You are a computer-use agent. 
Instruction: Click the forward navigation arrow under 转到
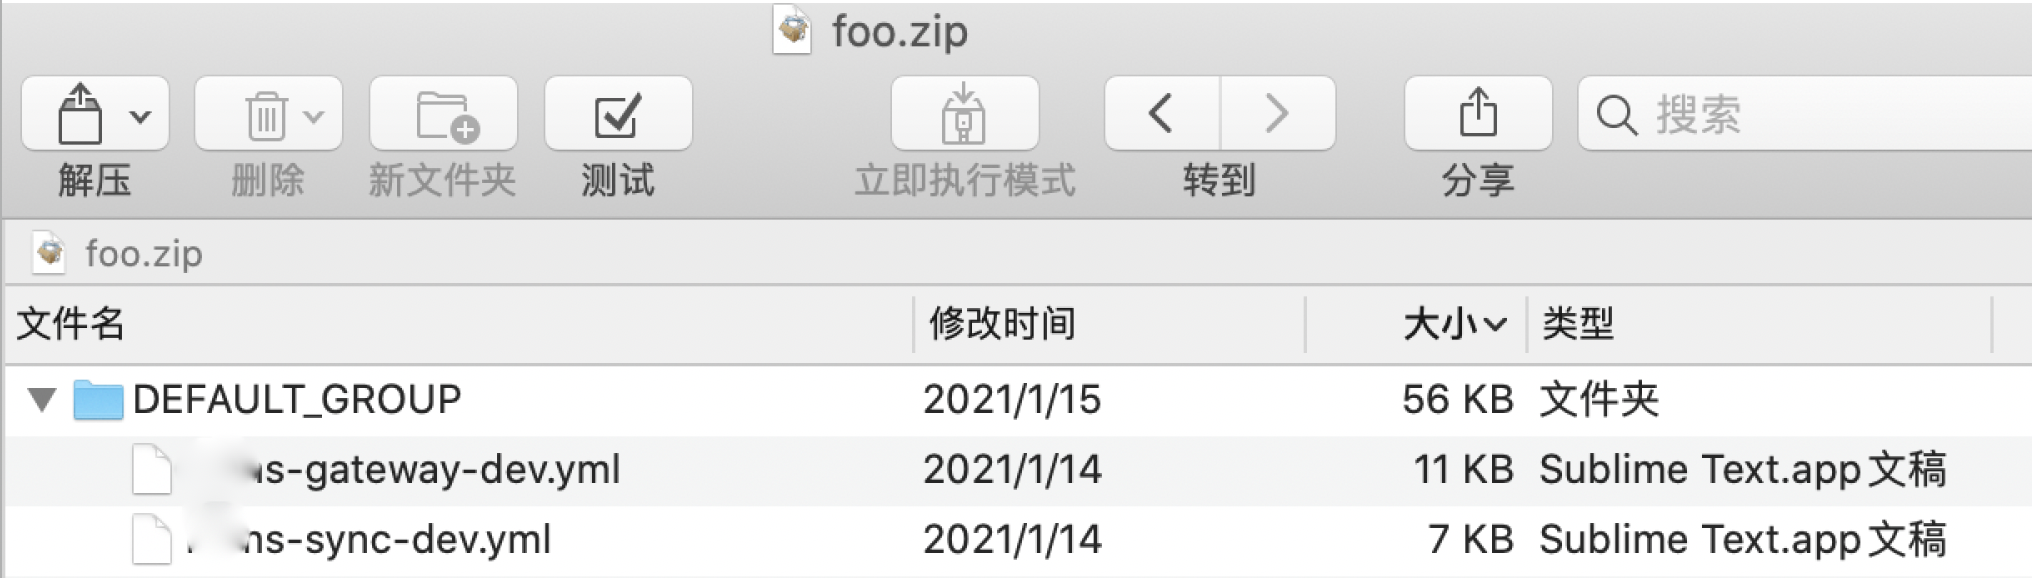(x=1277, y=113)
